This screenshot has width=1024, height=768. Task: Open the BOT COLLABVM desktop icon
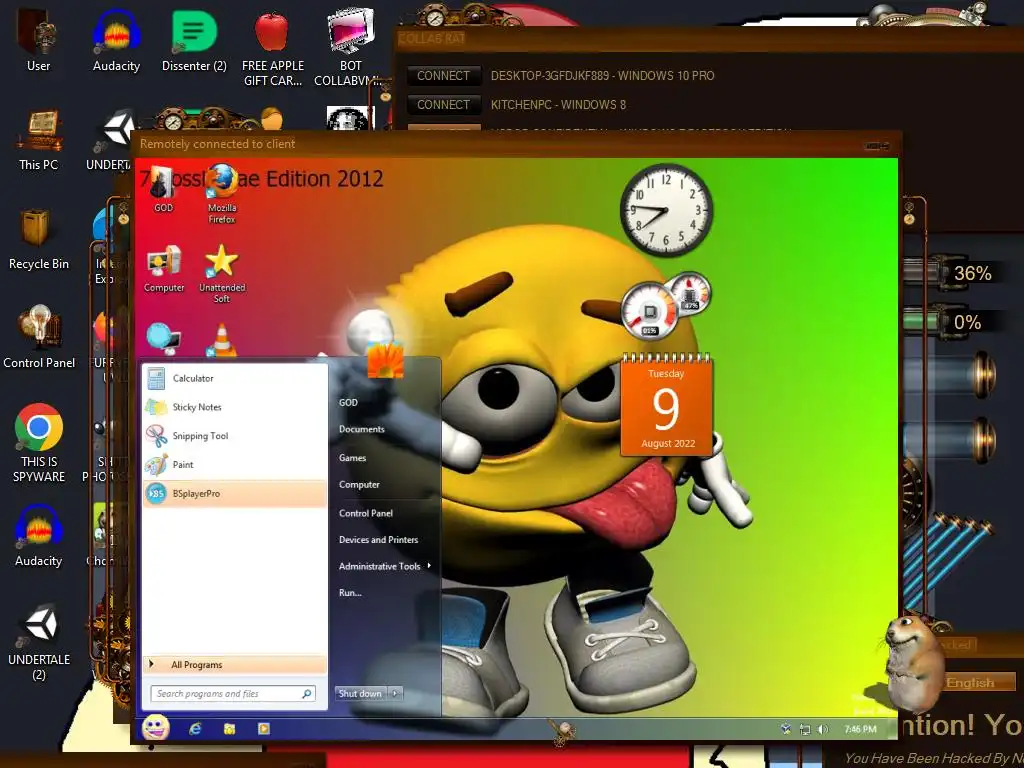351,46
